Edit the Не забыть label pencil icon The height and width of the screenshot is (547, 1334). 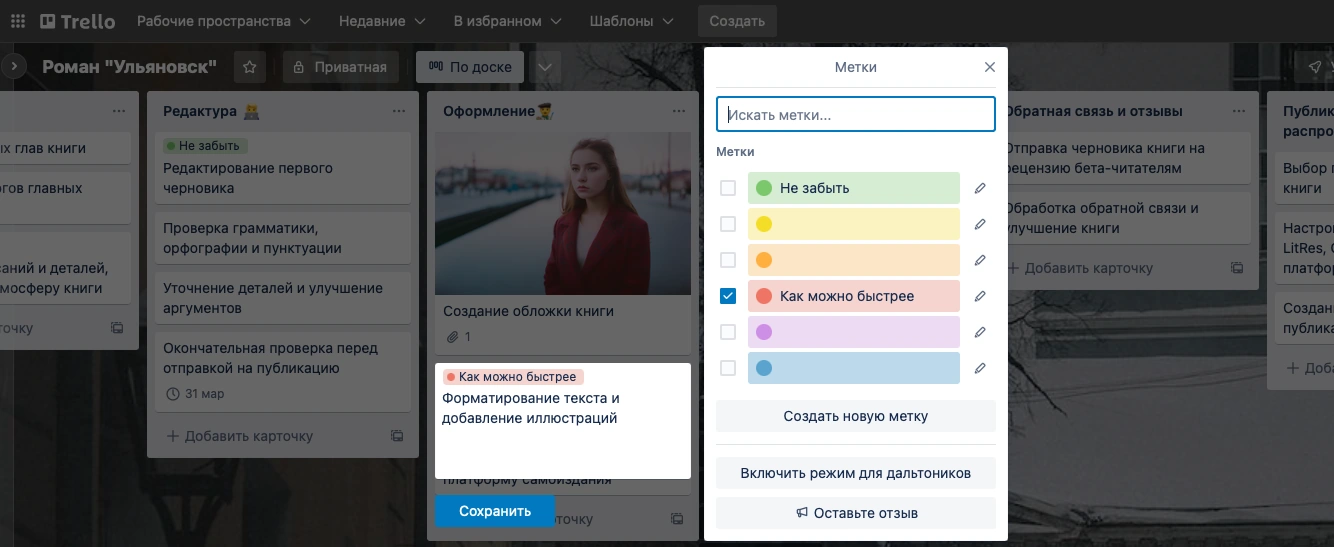980,188
